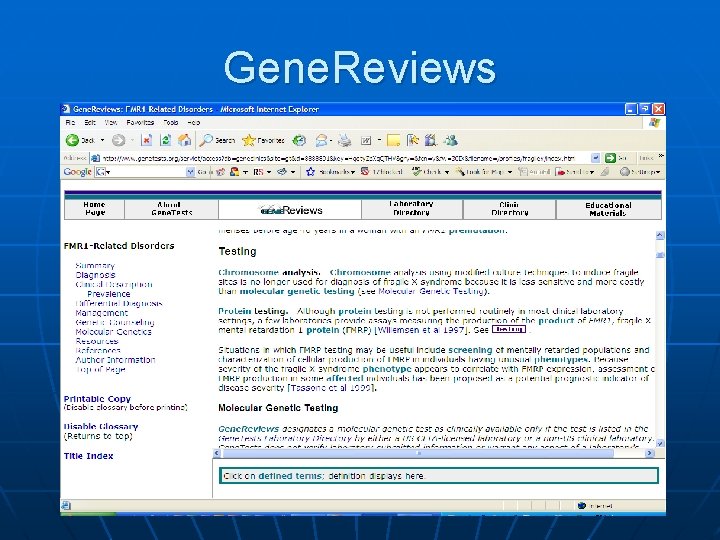Open the Favorites menu
The image size is (720, 540).
click(x=140, y=123)
